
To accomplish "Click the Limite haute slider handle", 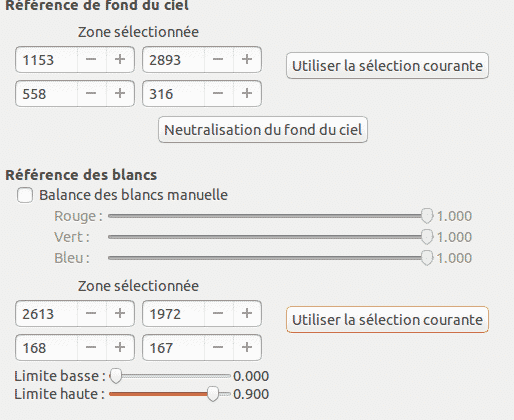I will pos(213,394).
